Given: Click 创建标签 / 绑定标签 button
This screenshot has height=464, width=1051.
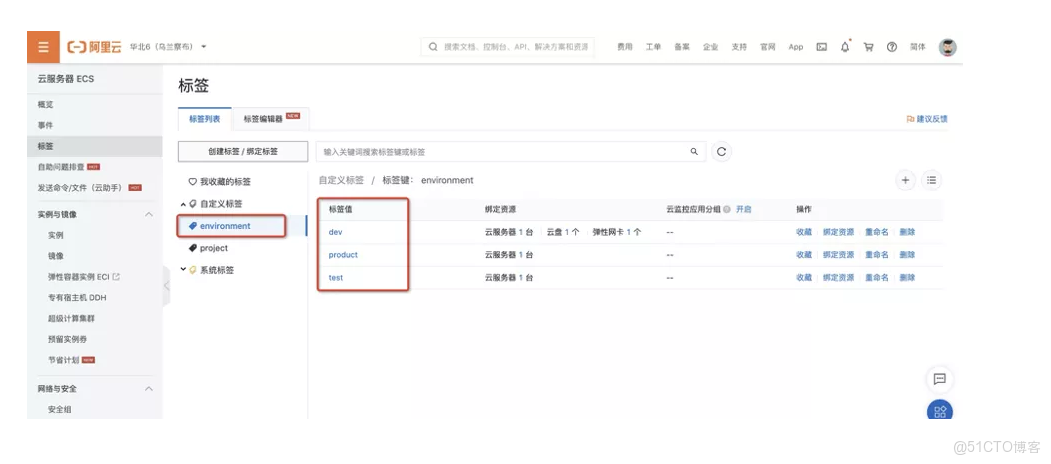Looking at the screenshot, I should point(243,152).
